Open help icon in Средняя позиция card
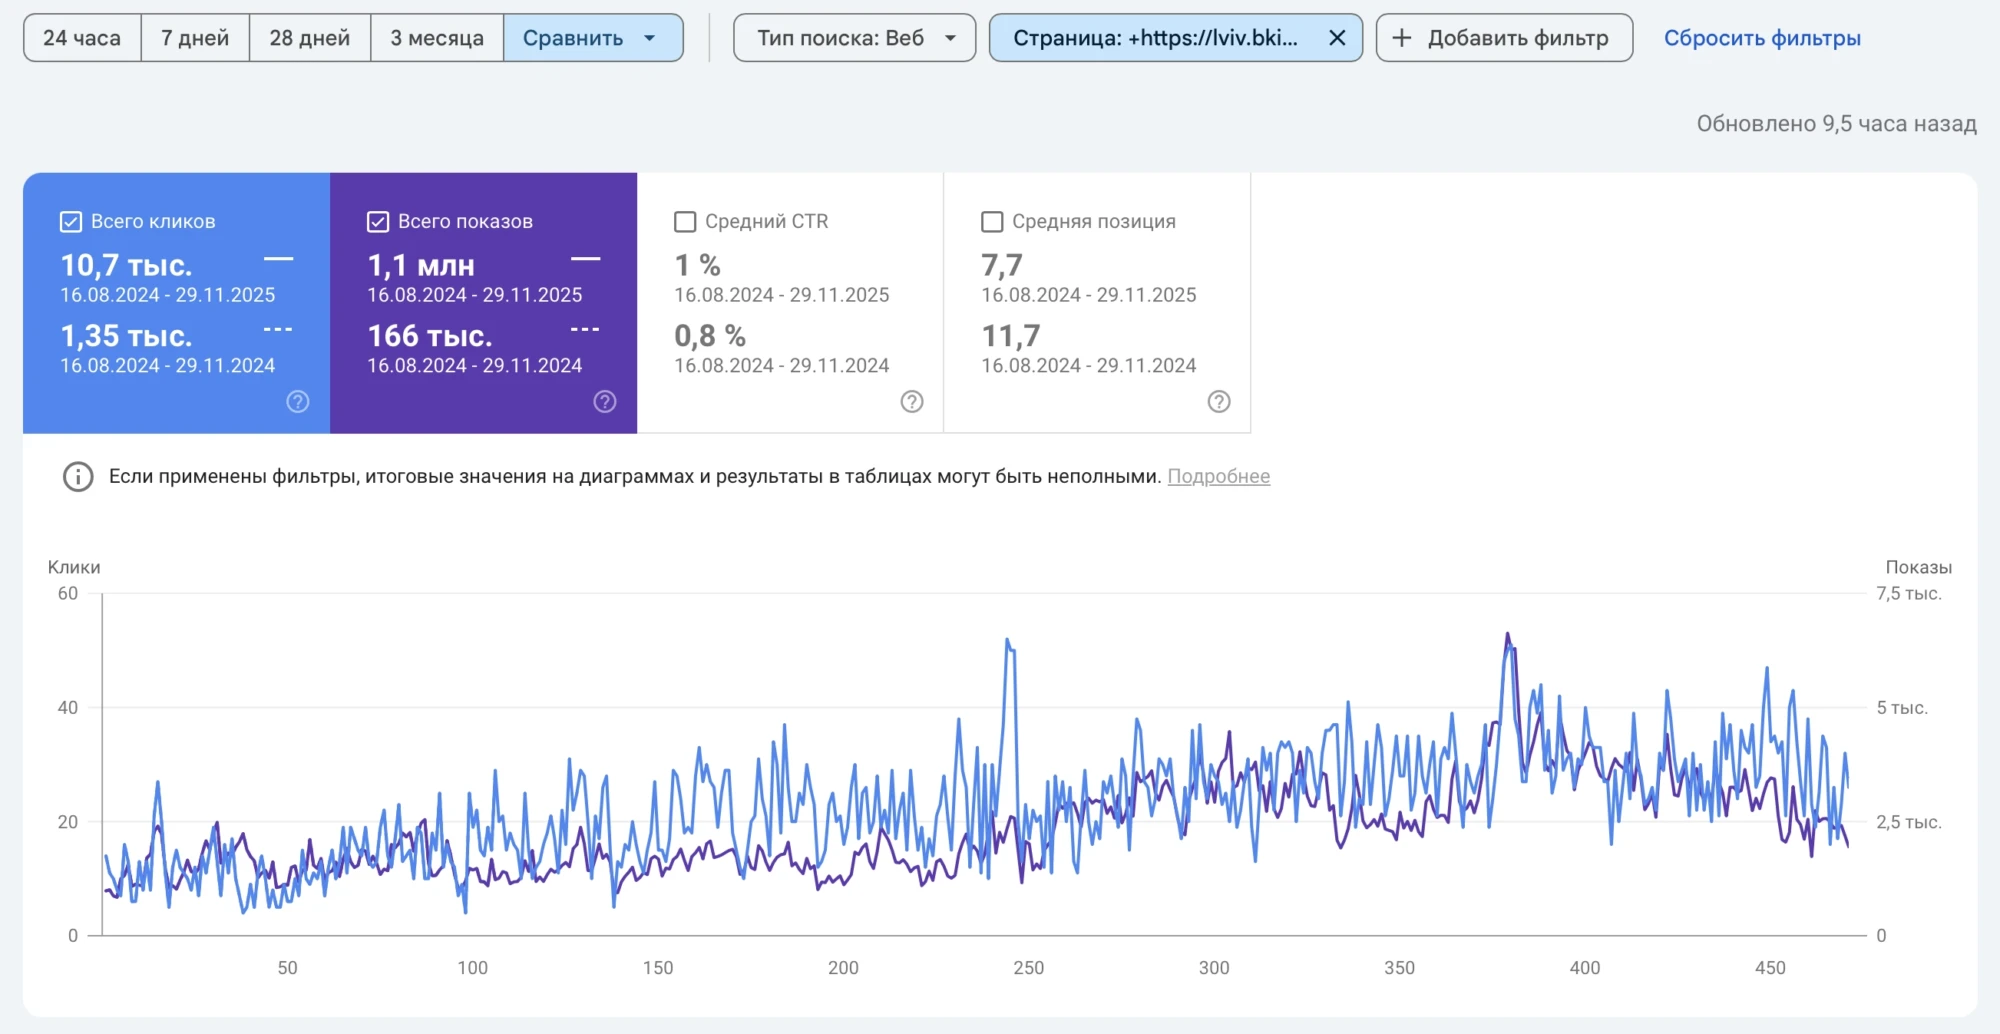 (x=1219, y=402)
